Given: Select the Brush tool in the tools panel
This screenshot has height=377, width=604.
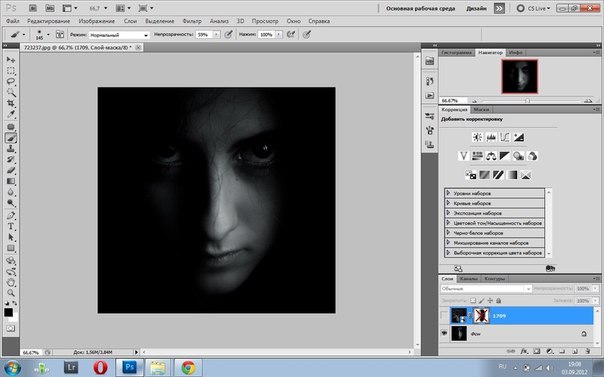Looking at the screenshot, I should pyautogui.click(x=11, y=138).
